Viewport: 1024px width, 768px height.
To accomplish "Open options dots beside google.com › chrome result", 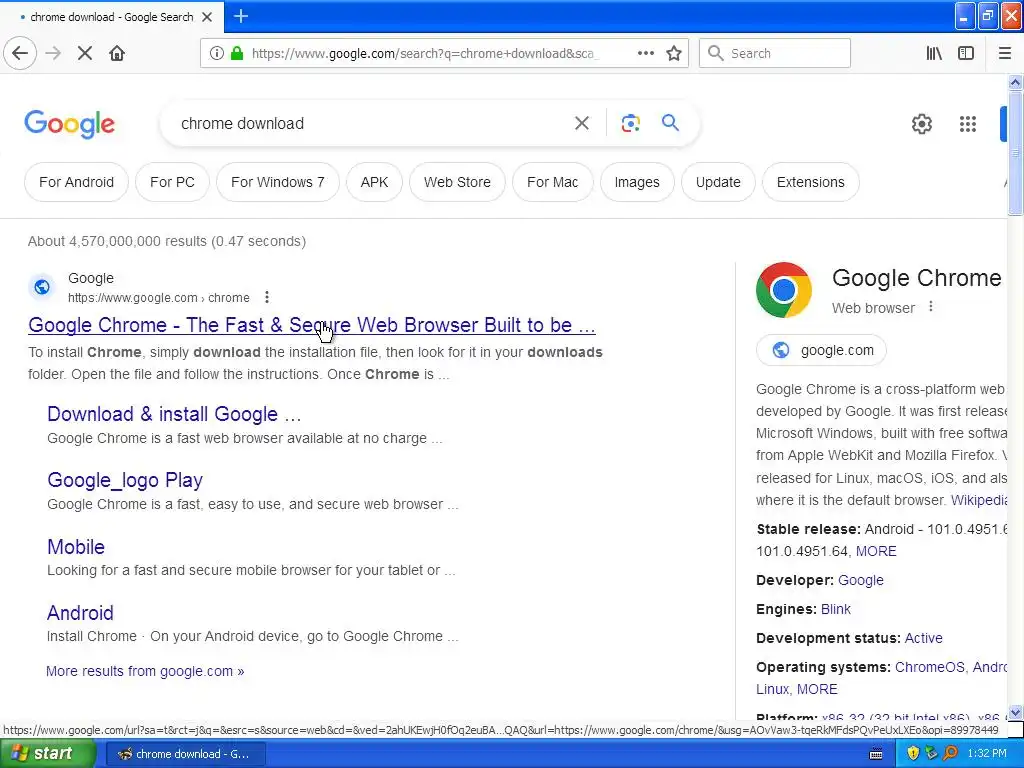I will pos(266,298).
